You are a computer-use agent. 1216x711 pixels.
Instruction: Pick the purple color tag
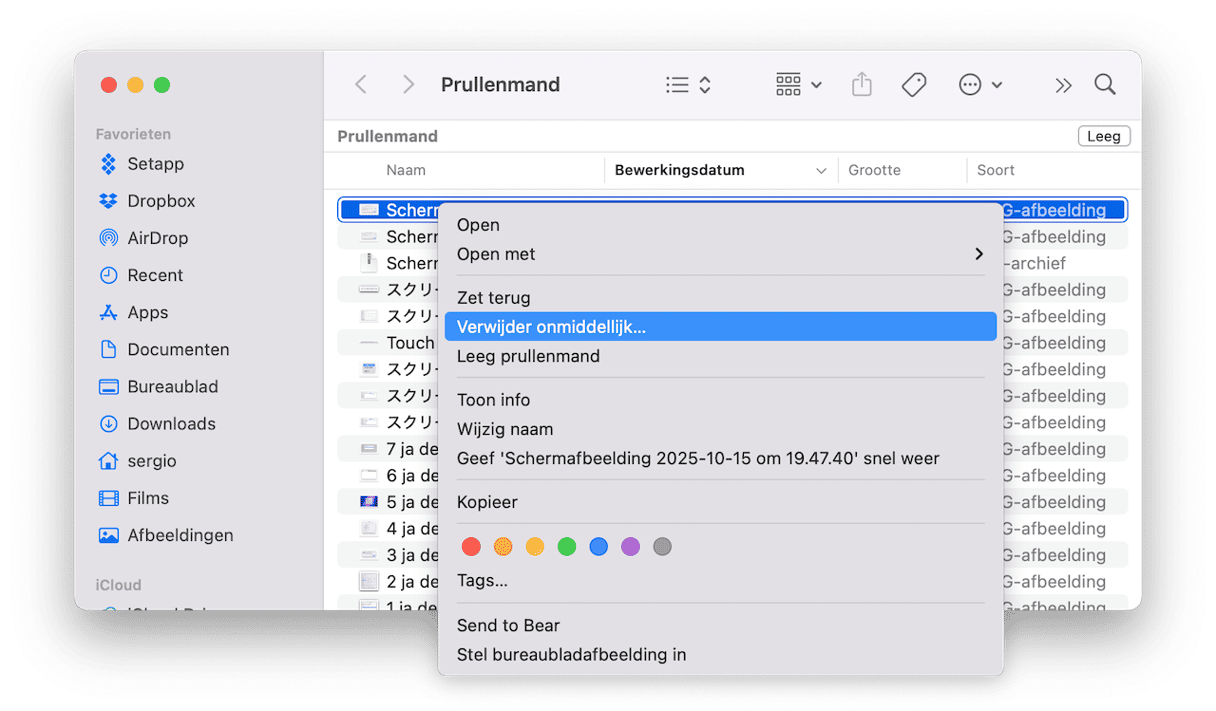pyautogui.click(x=630, y=547)
